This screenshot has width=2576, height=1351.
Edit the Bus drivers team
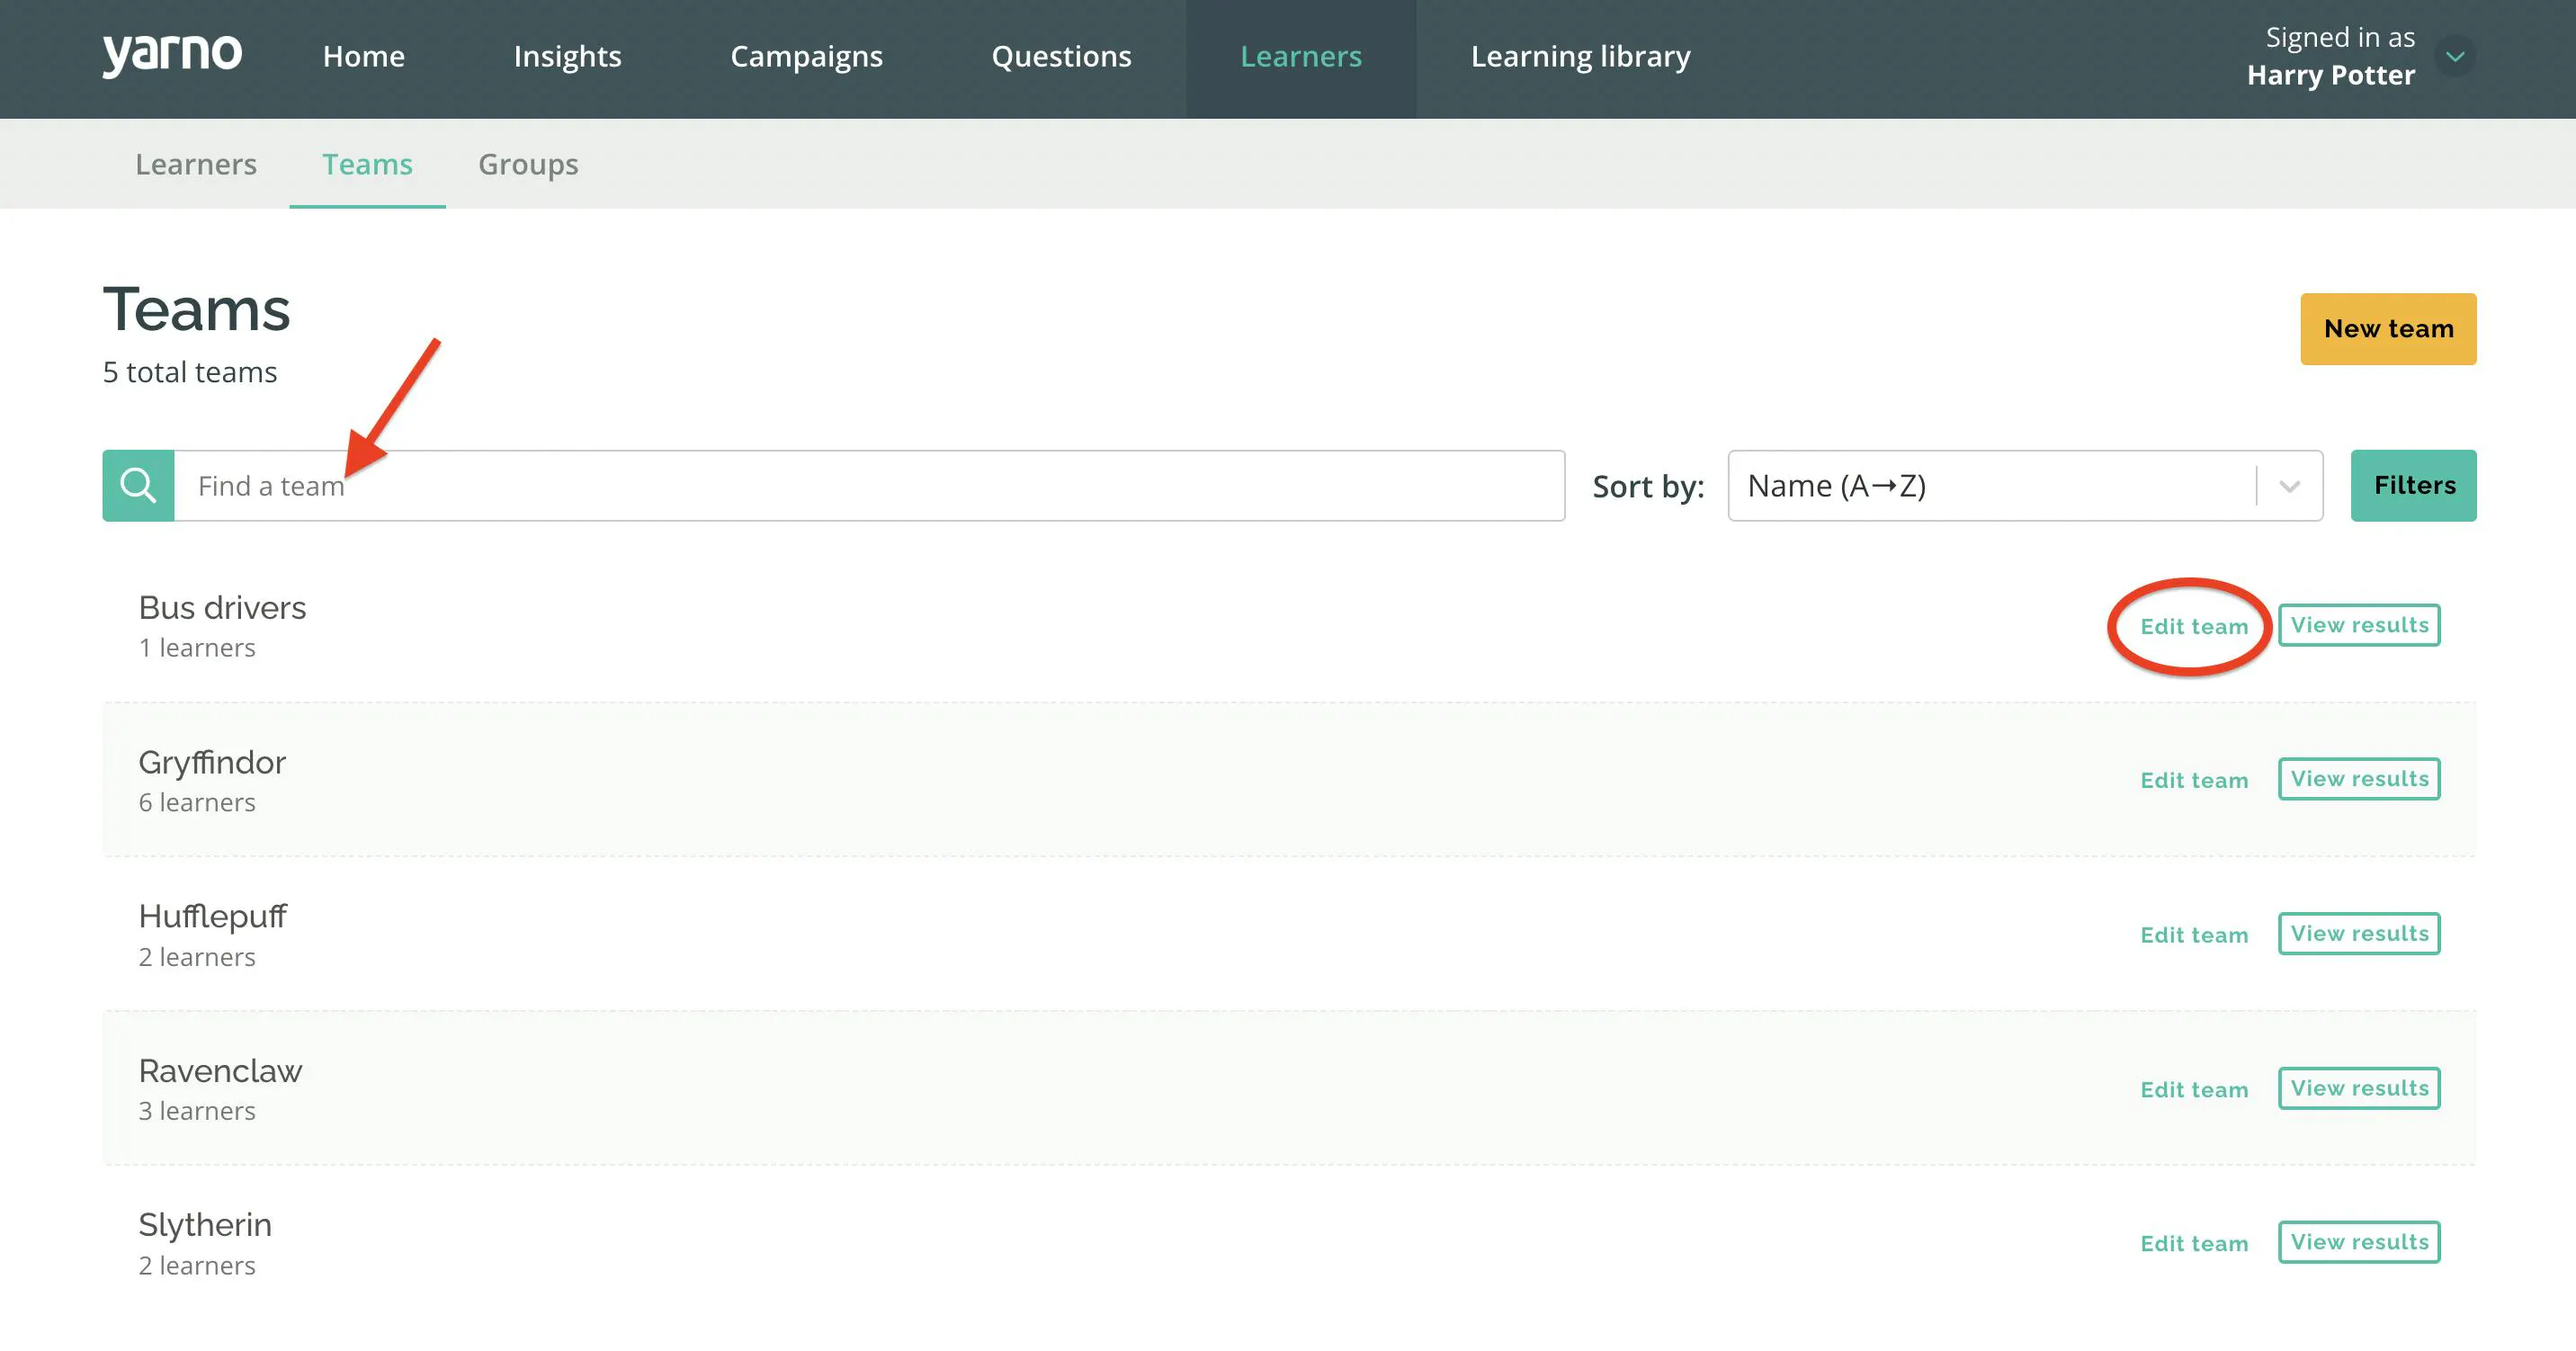tap(2194, 627)
